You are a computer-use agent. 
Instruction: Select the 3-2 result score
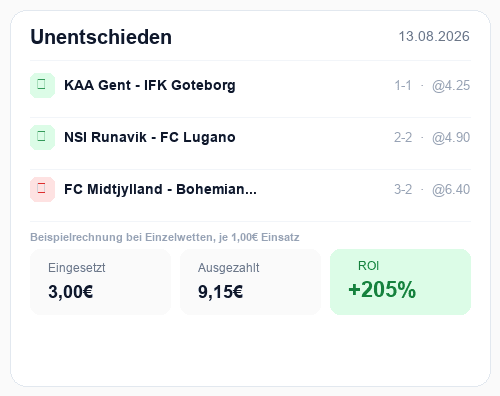[x=403, y=190]
